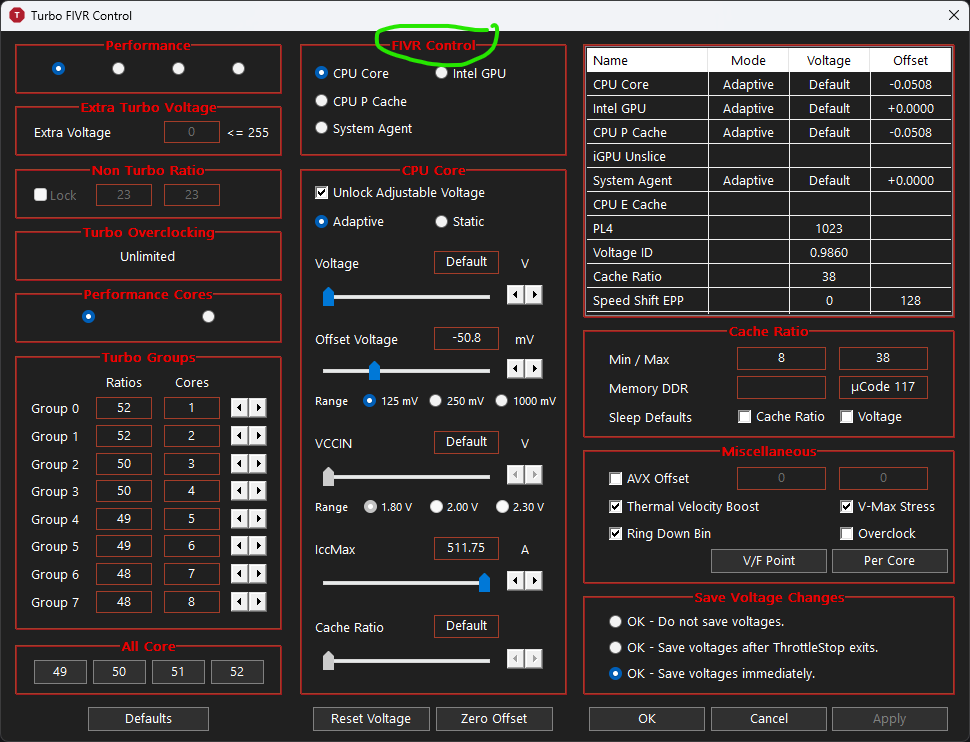
Task: Click All Core 52 button
Action: coord(237,671)
